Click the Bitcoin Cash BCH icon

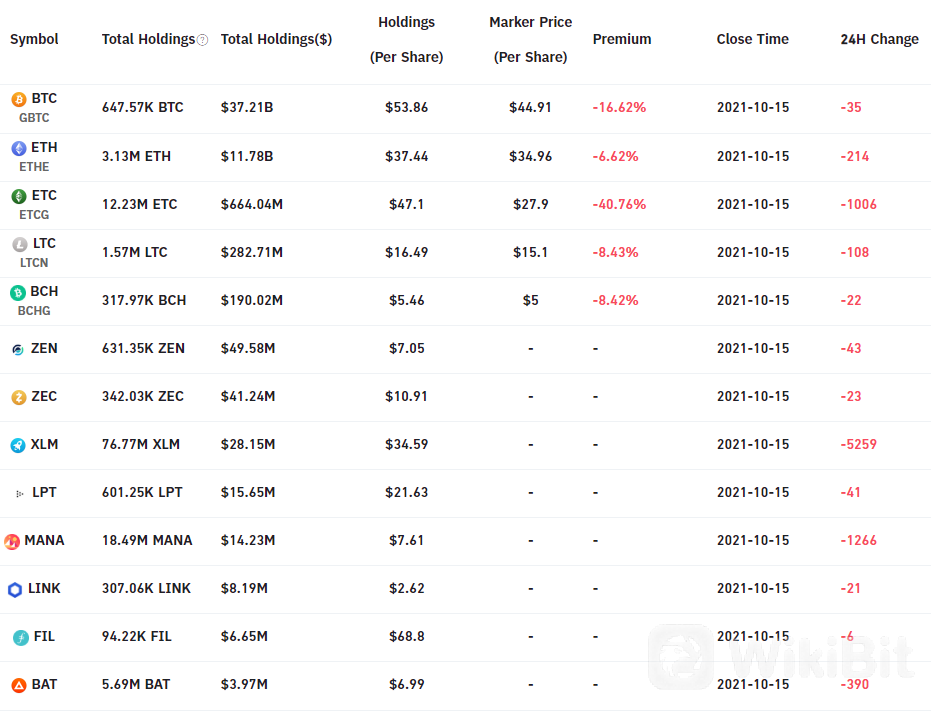point(18,292)
